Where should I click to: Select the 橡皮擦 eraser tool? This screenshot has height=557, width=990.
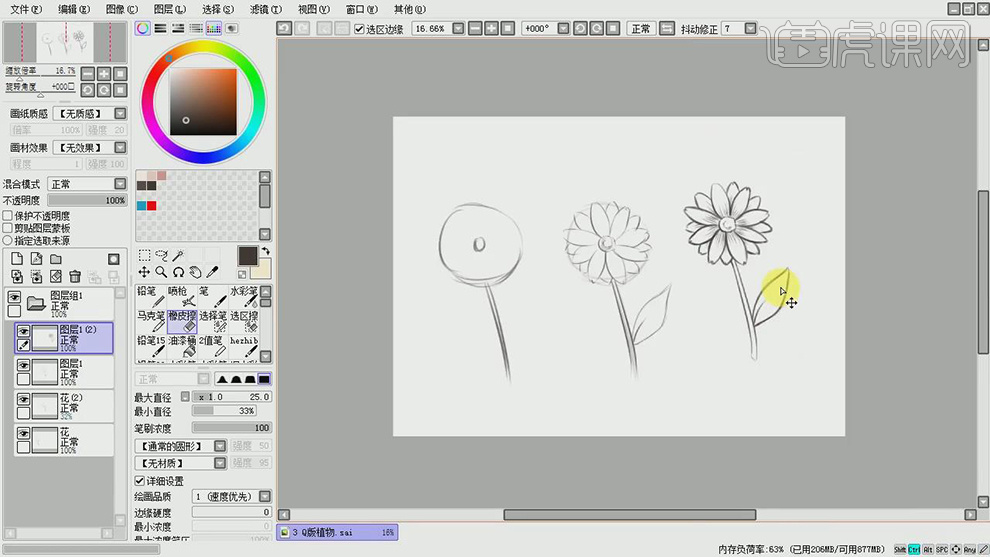181,320
